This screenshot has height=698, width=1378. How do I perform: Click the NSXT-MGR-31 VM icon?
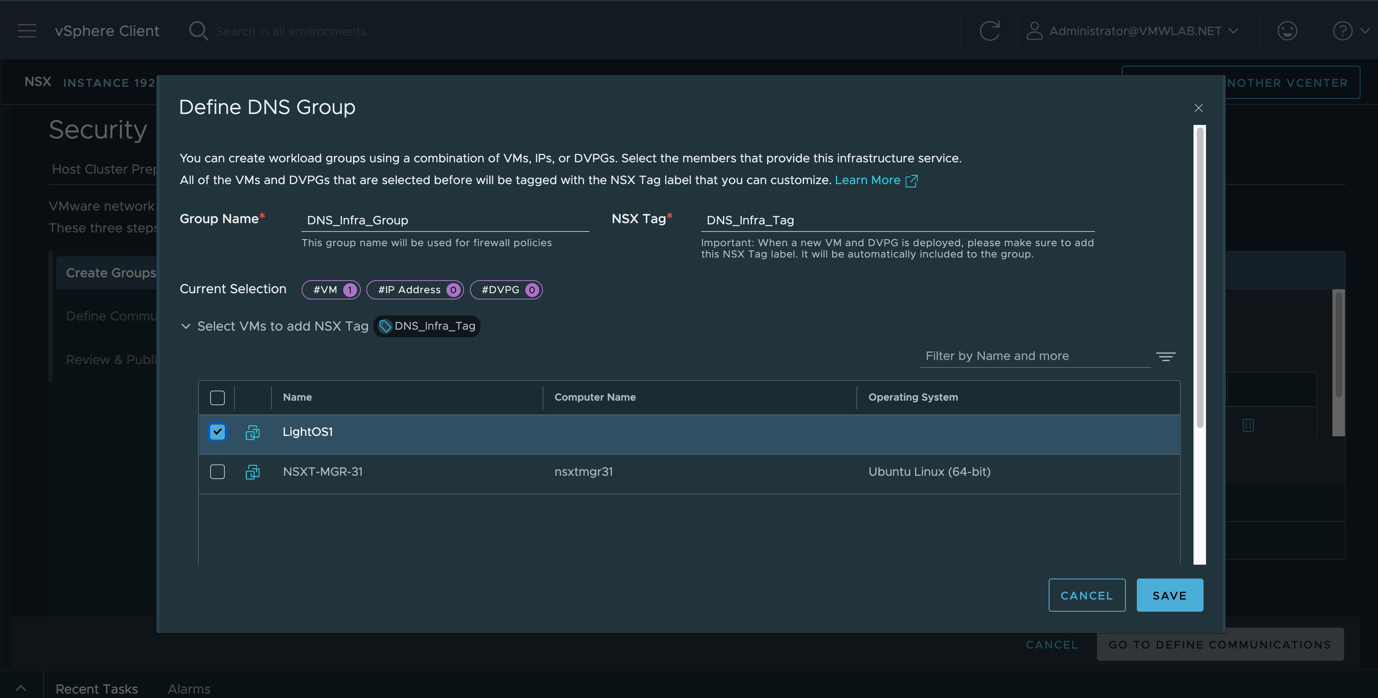(253, 472)
